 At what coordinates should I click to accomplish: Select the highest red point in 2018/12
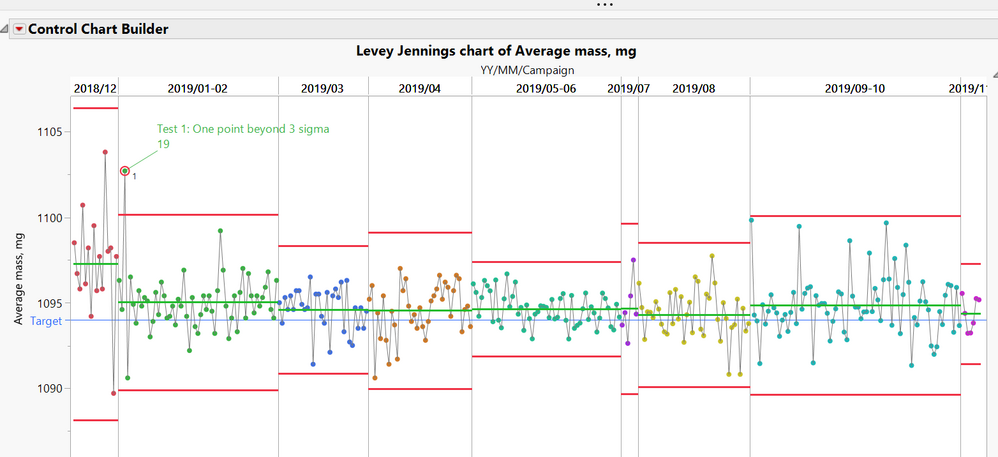(105, 152)
